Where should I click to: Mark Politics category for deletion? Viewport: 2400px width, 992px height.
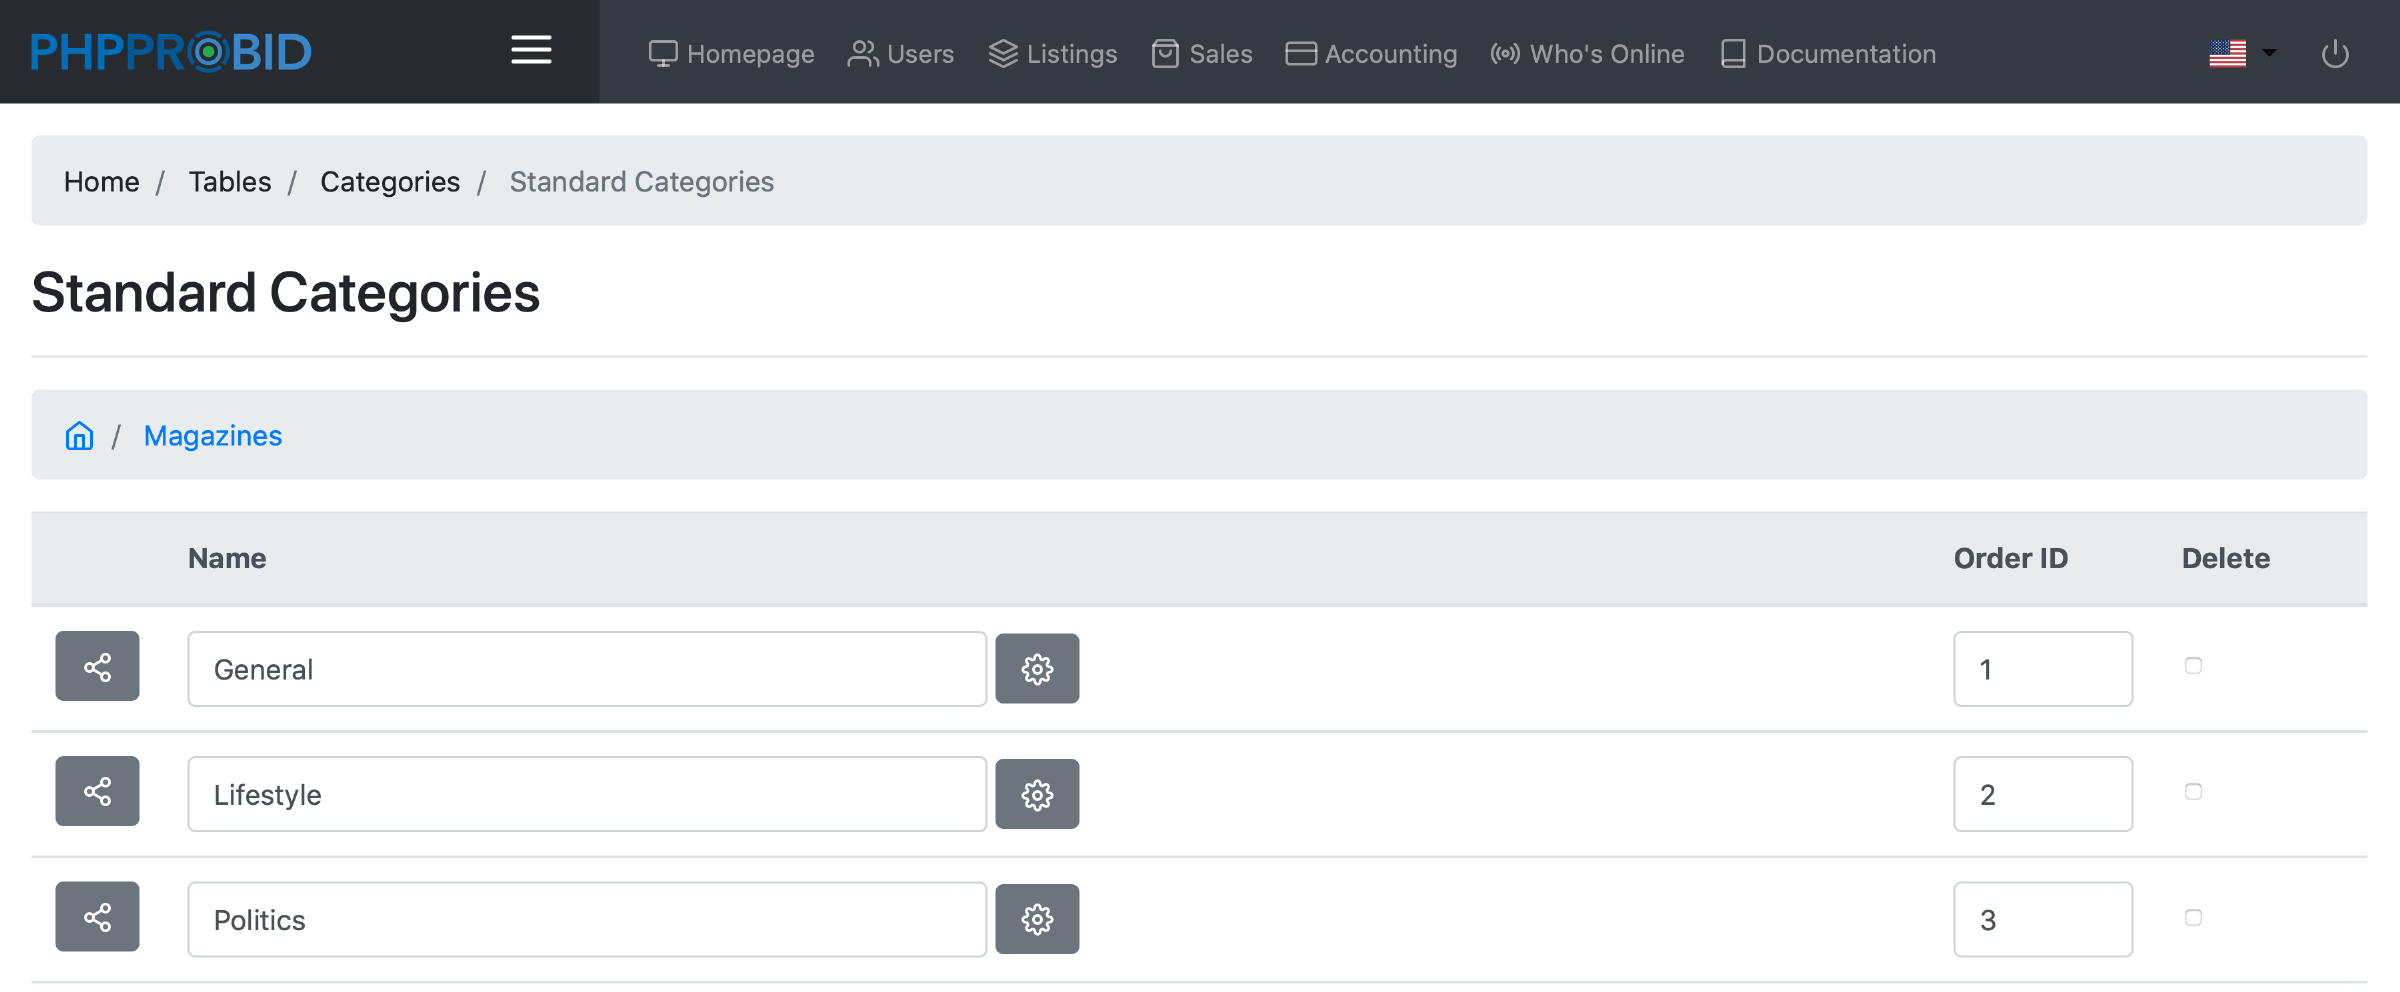coord(2193,918)
